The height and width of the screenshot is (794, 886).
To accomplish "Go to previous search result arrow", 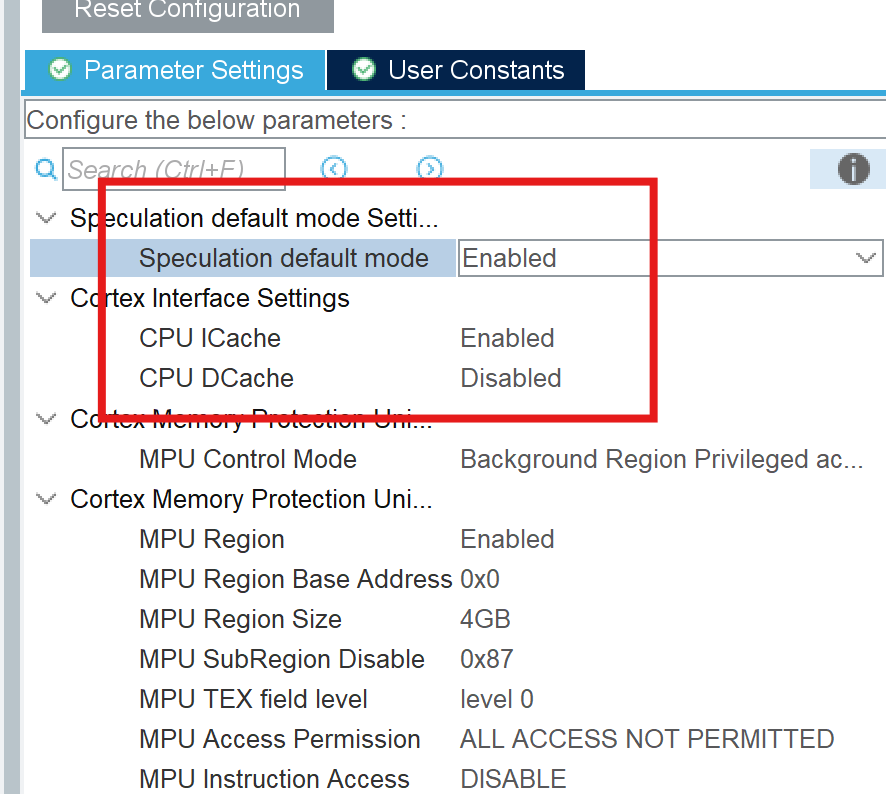I will (x=334, y=168).
